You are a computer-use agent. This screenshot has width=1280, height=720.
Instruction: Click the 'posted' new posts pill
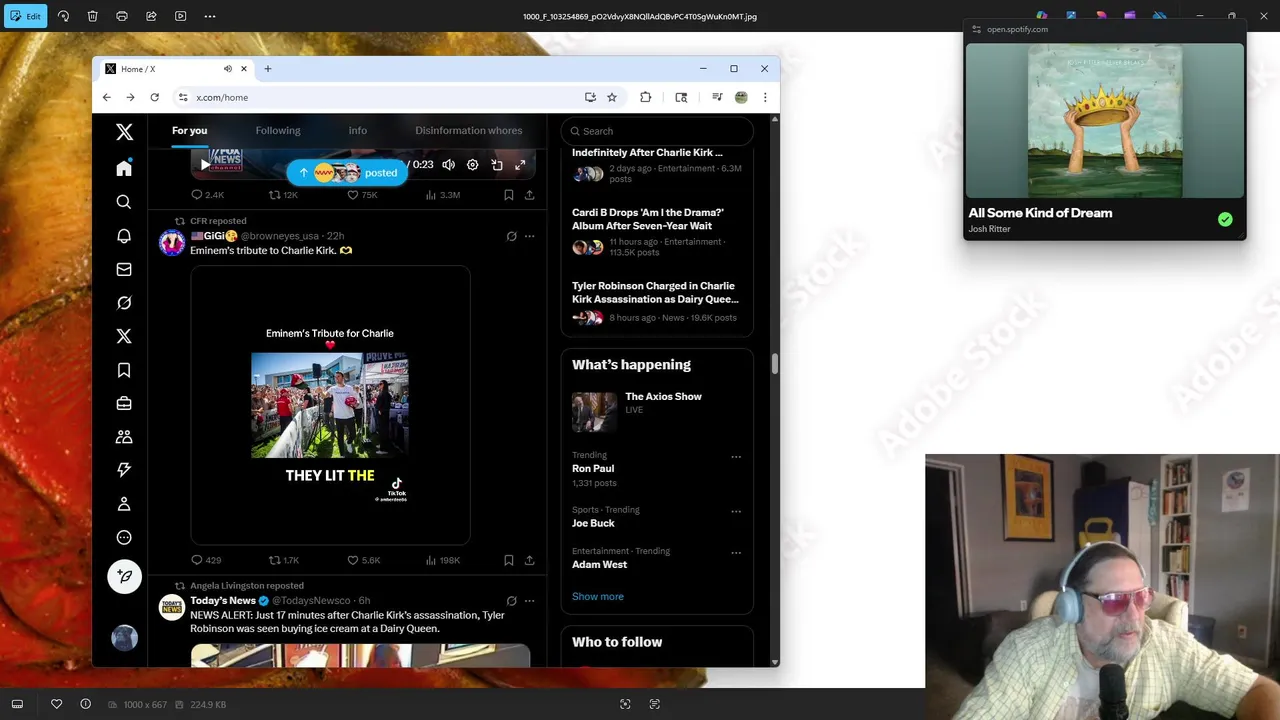(x=347, y=172)
